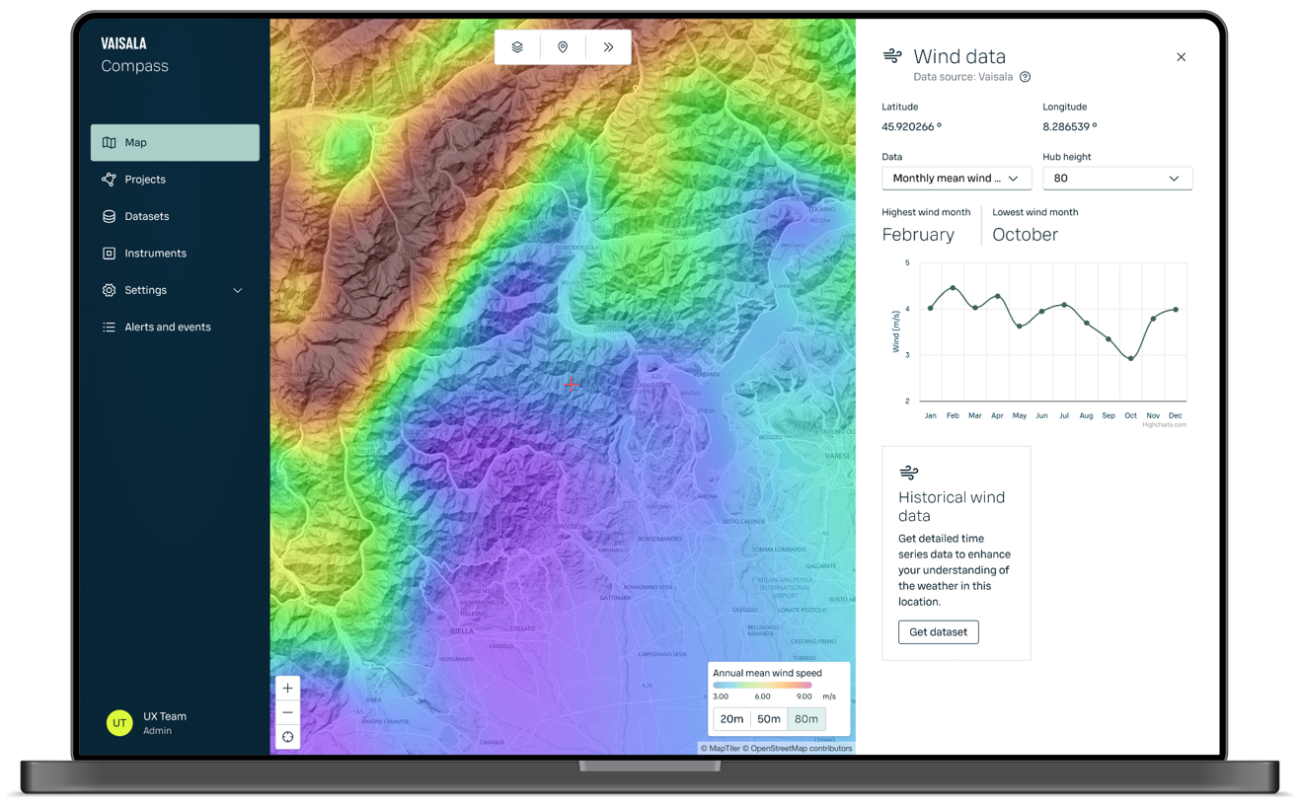Go to Projects in the navigation sidebar
The width and height of the screenshot is (1300, 808).
tap(146, 179)
